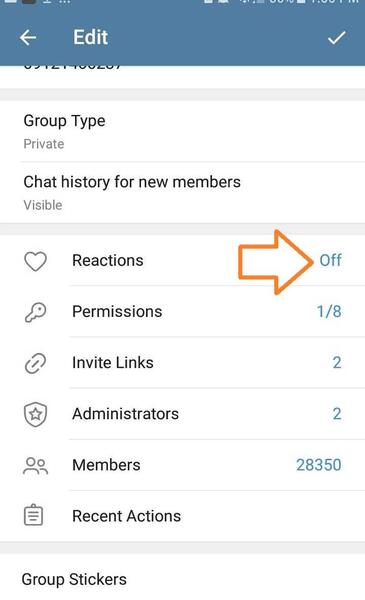Confirm edits with the checkmark icon
The width and height of the screenshot is (365, 600).
click(x=337, y=38)
